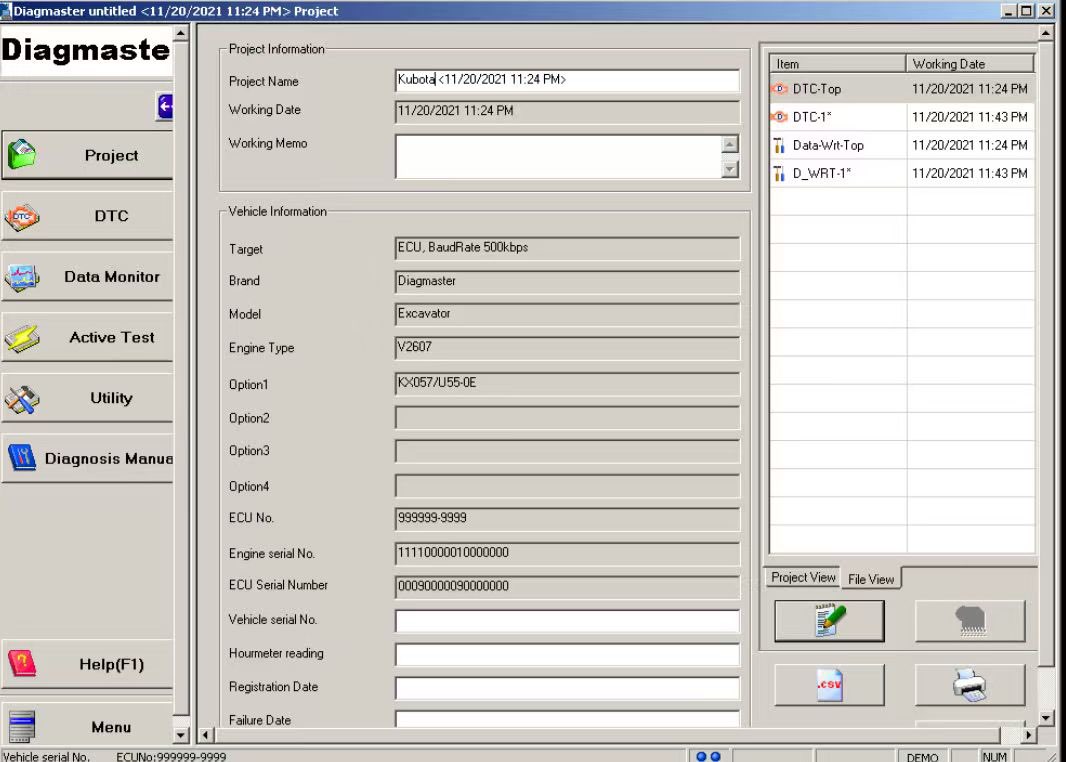Open the Project section in sidebar
This screenshot has width=1066, height=762.
coord(87,156)
